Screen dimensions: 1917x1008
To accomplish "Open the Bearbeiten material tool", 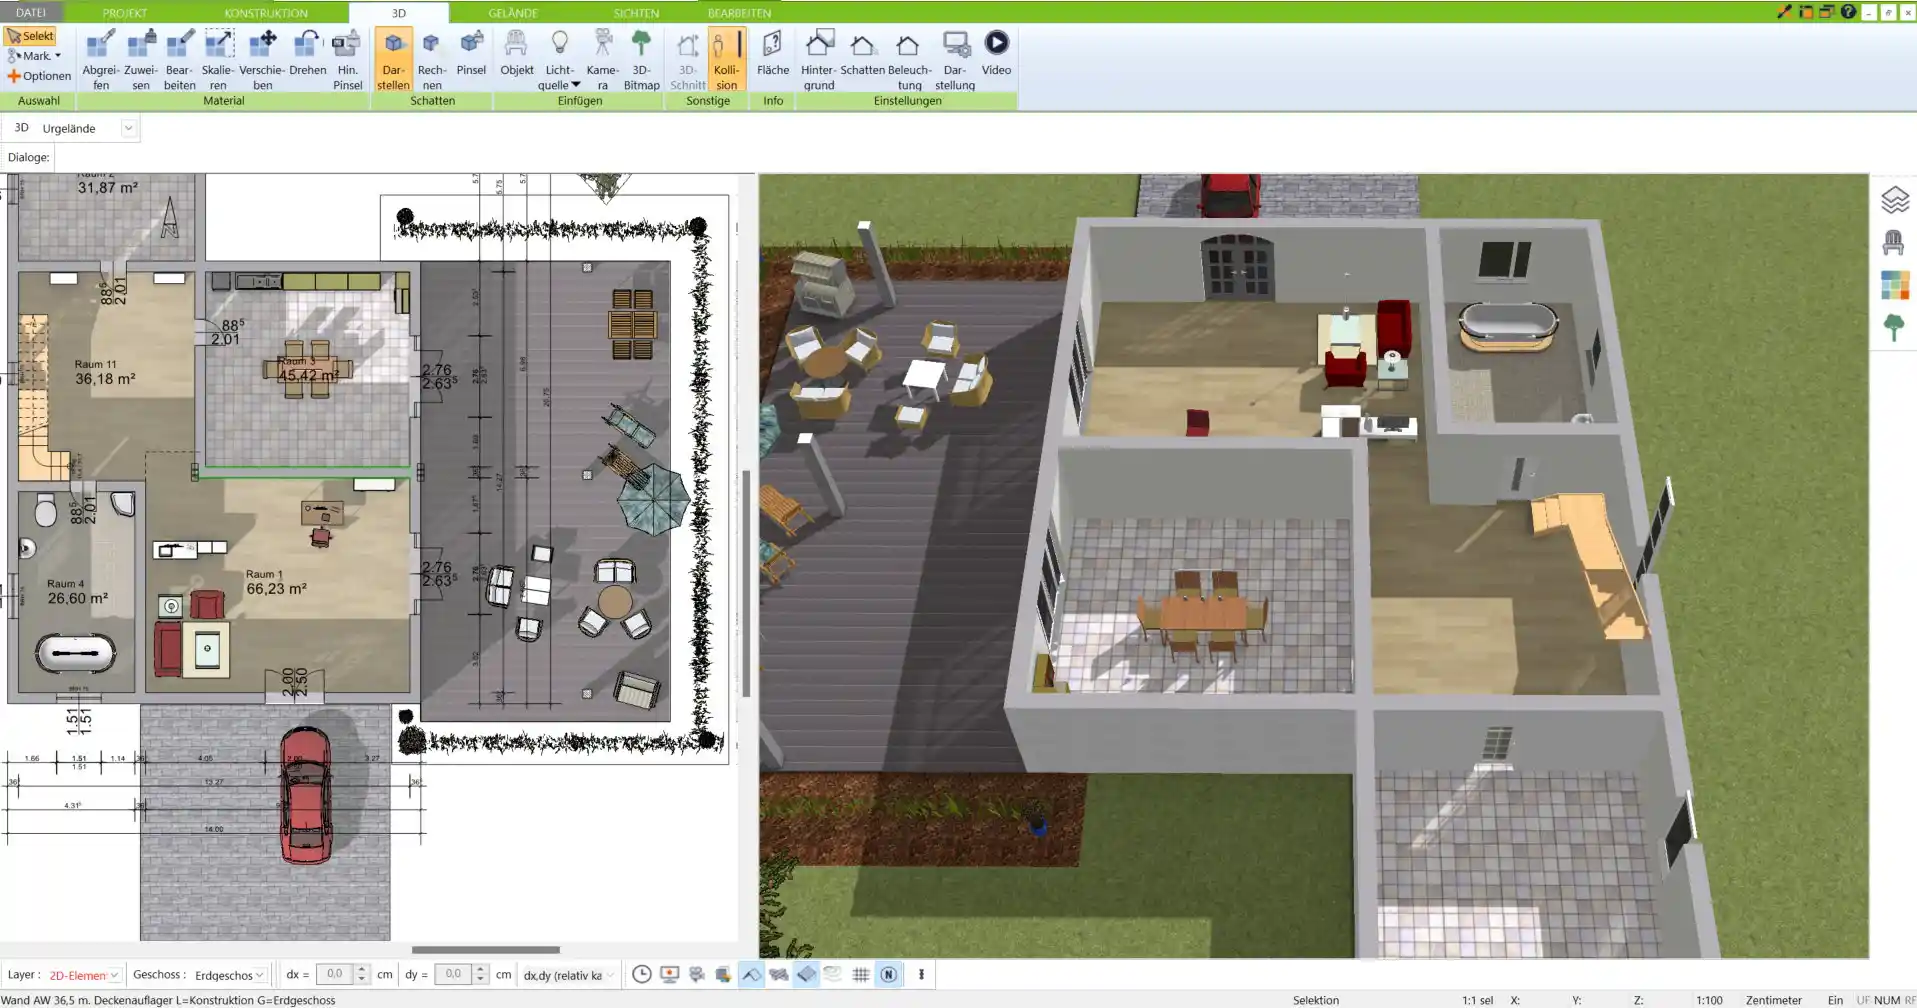I will click(x=180, y=60).
